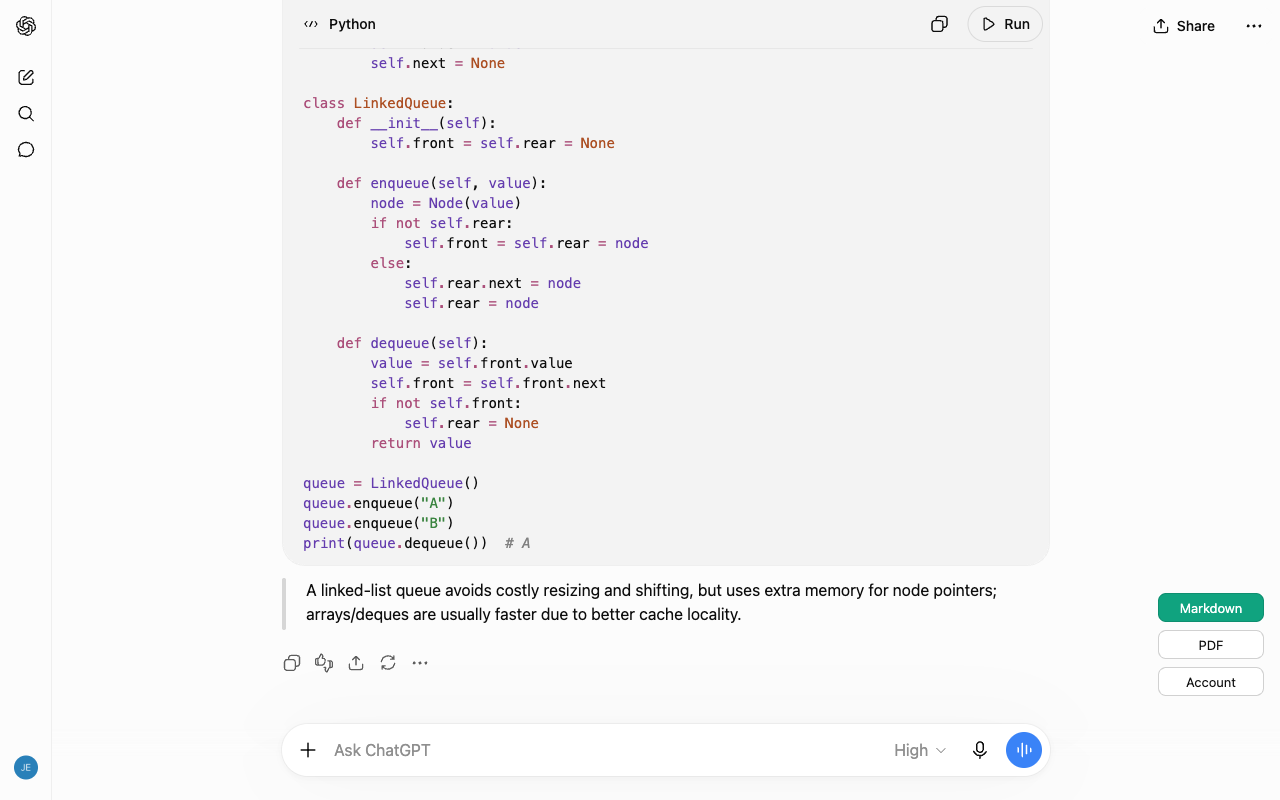This screenshot has height=800, width=1280.
Task: Copy the response with copy icon
Action: tap(292, 663)
